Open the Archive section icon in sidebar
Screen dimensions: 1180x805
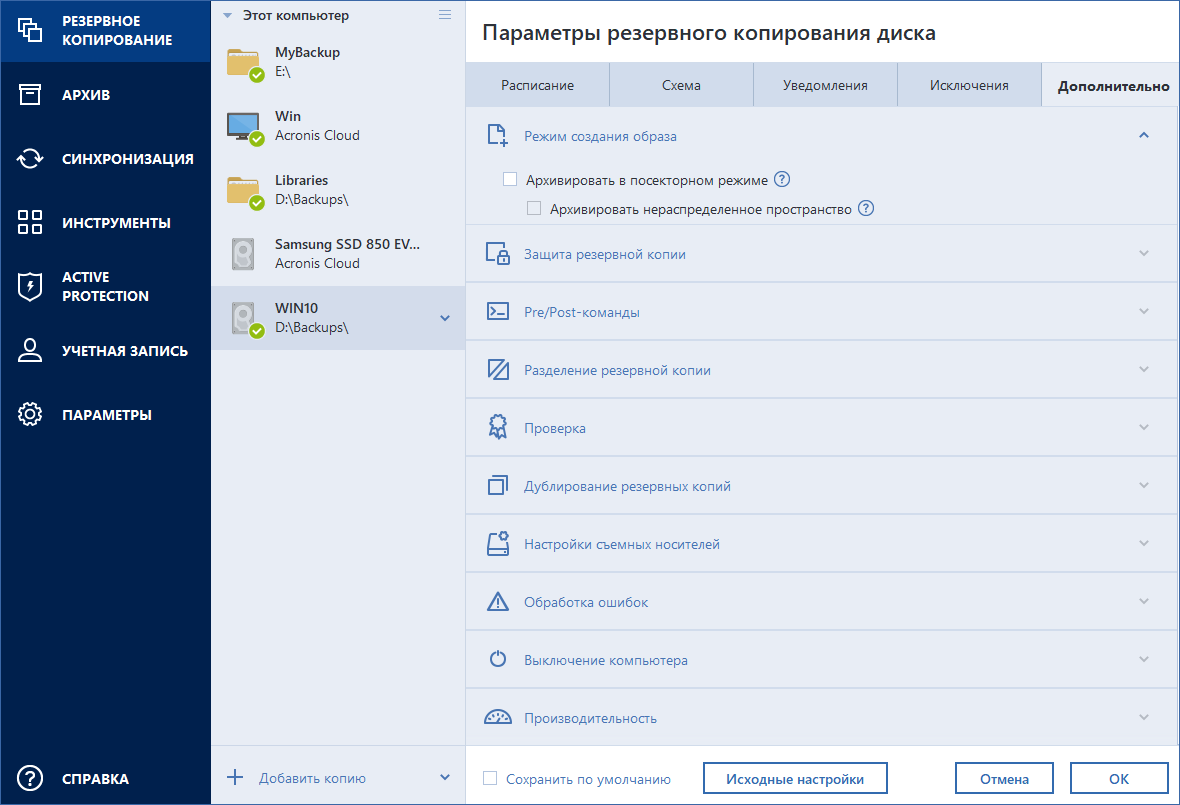[30, 95]
